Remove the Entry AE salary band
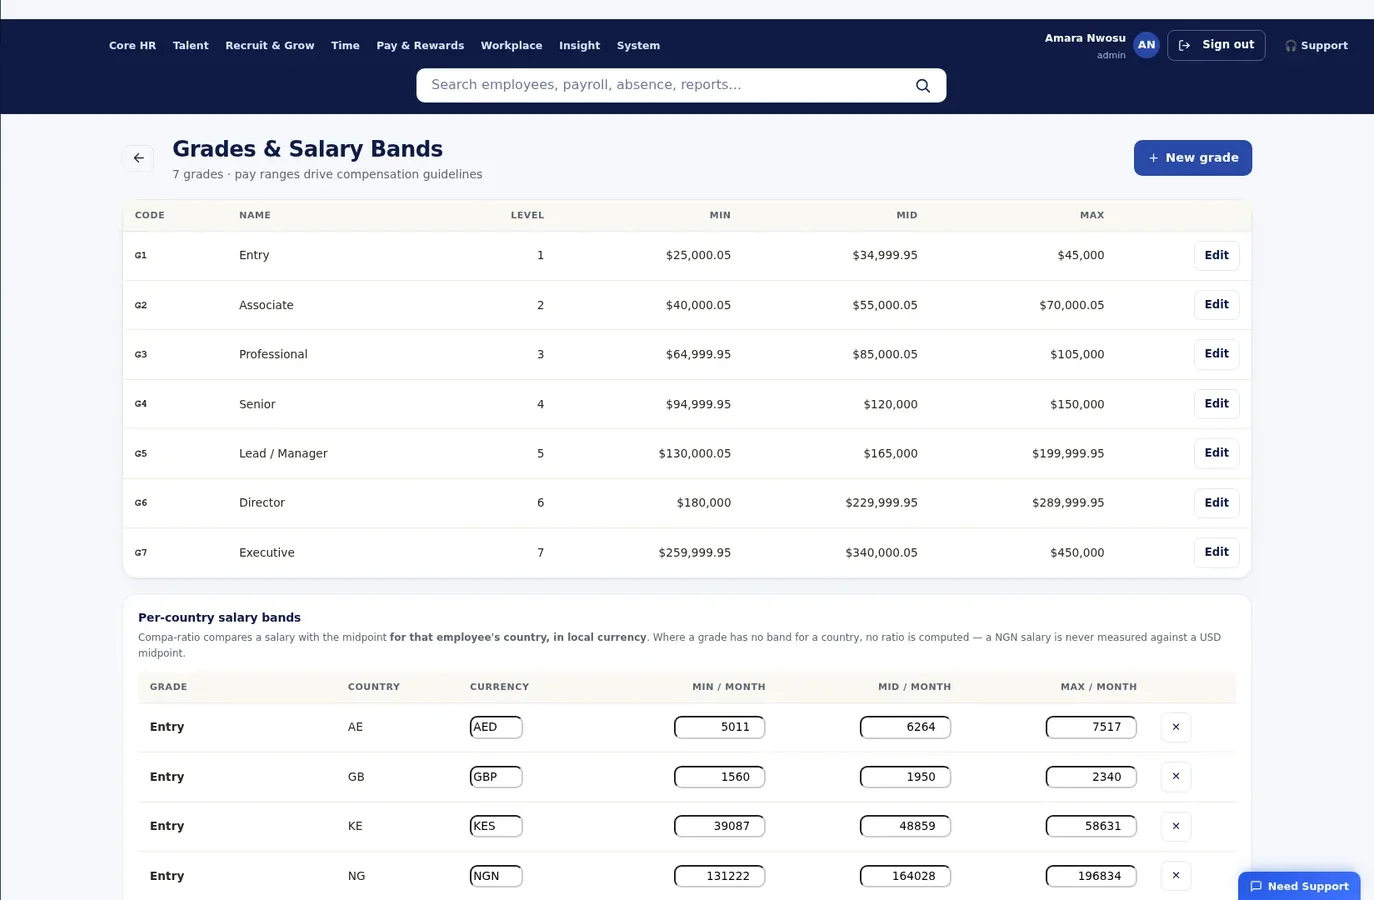The image size is (1374, 900). point(1176,727)
